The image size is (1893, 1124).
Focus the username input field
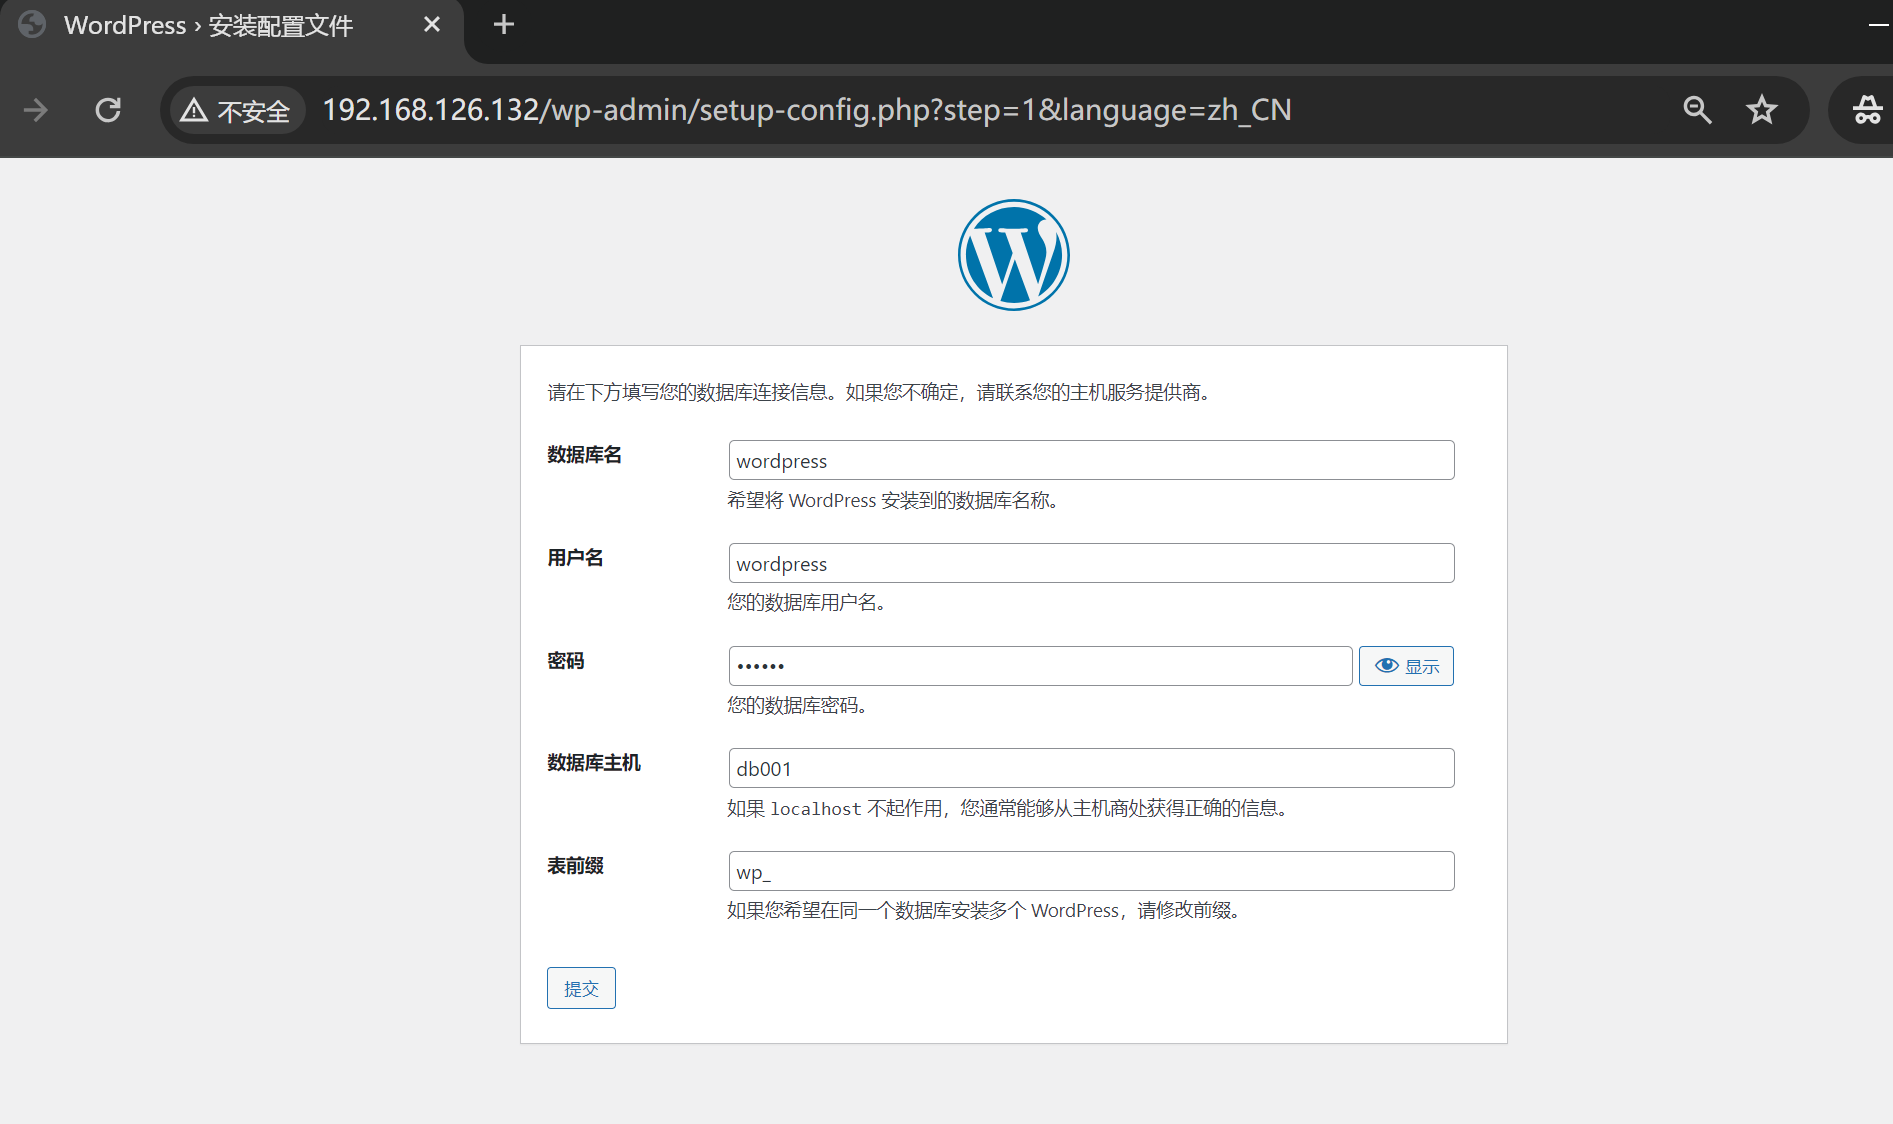1091,563
